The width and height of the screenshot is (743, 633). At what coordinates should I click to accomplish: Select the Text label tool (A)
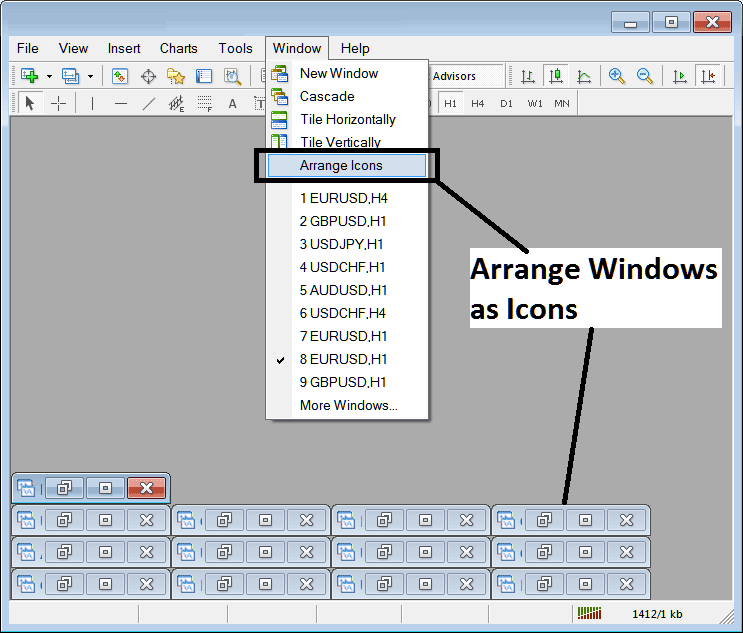click(232, 103)
